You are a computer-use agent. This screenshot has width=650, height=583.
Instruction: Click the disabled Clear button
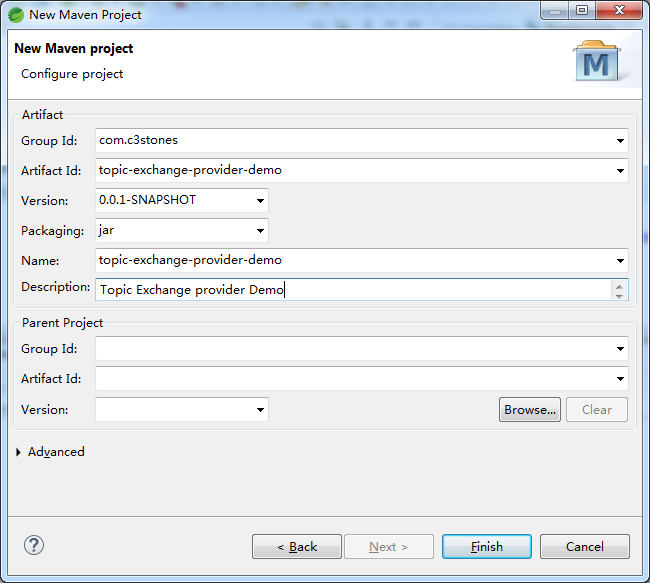point(597,410)
